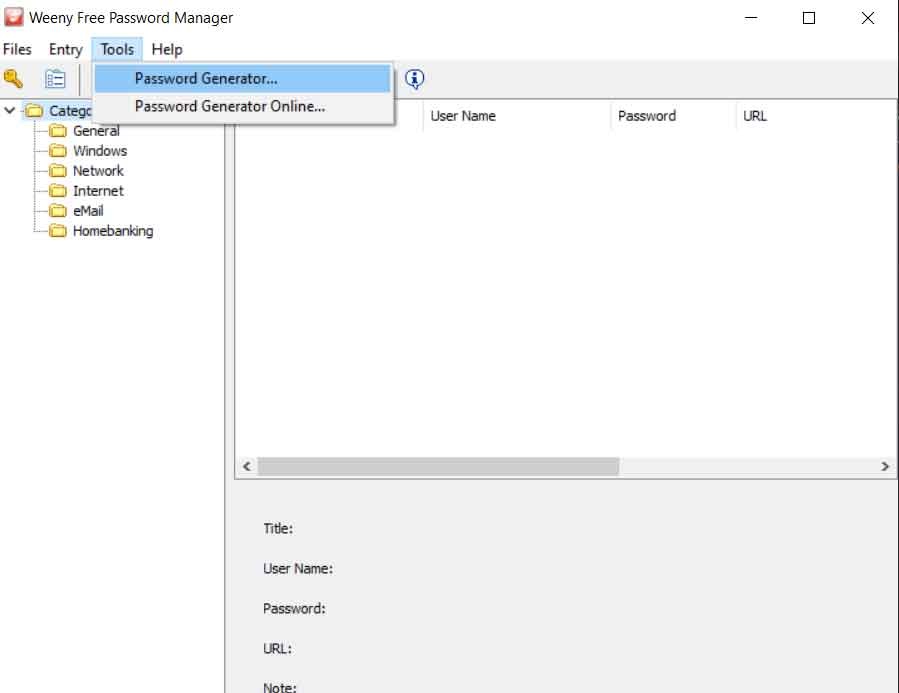Select the Homebanking folder icon
This screenshot has width=899, height=693.
[57, 231]
